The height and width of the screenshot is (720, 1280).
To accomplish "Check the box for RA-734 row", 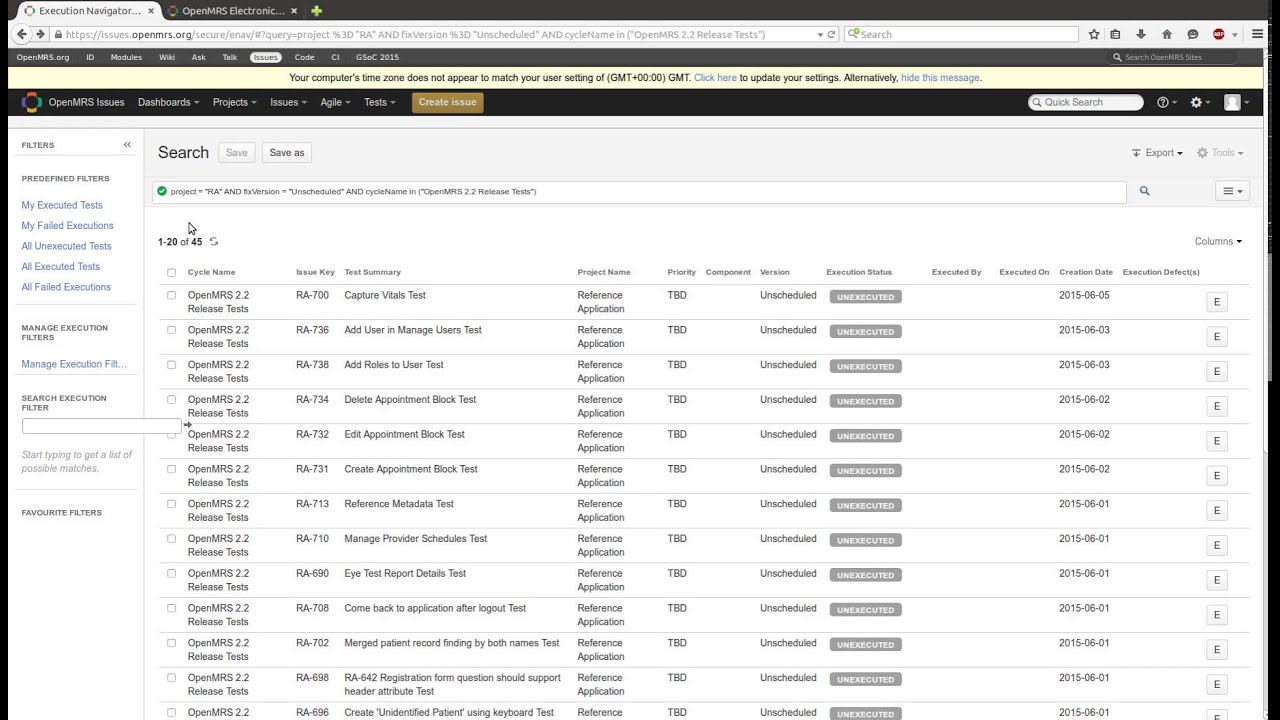I will (x=171, y=399).
